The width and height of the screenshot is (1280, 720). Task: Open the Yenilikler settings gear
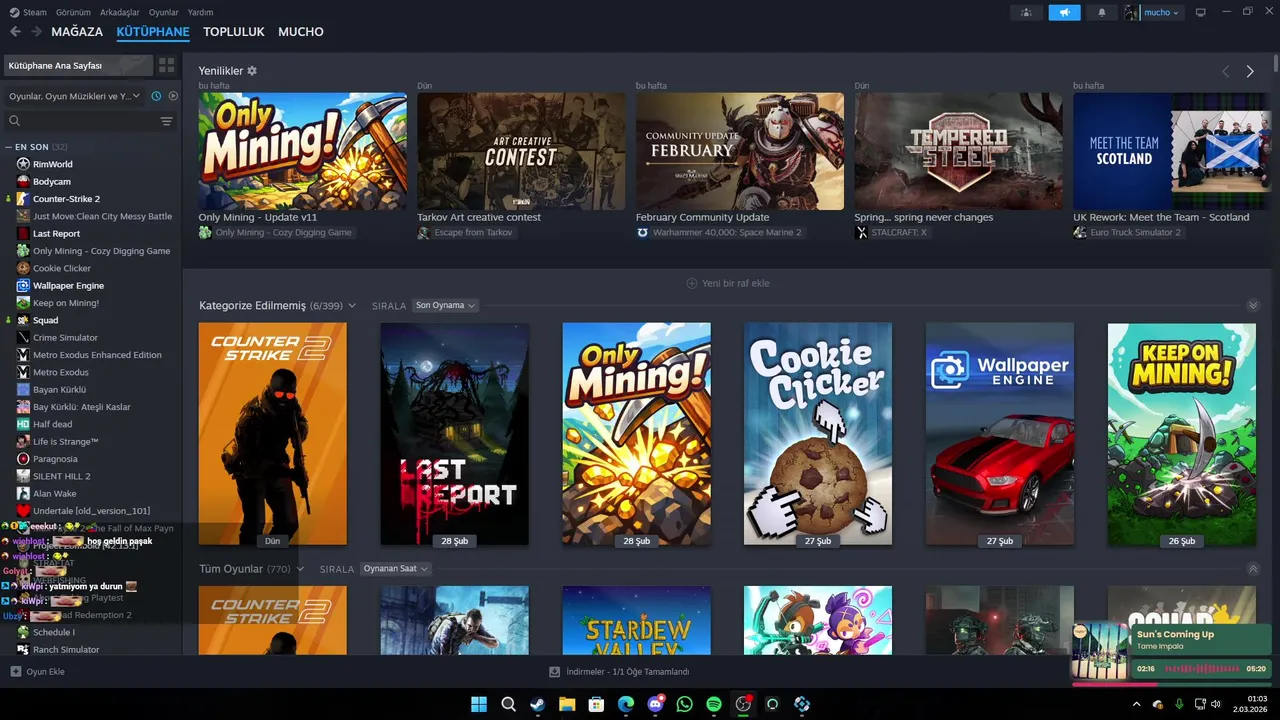tap(252, 71)
